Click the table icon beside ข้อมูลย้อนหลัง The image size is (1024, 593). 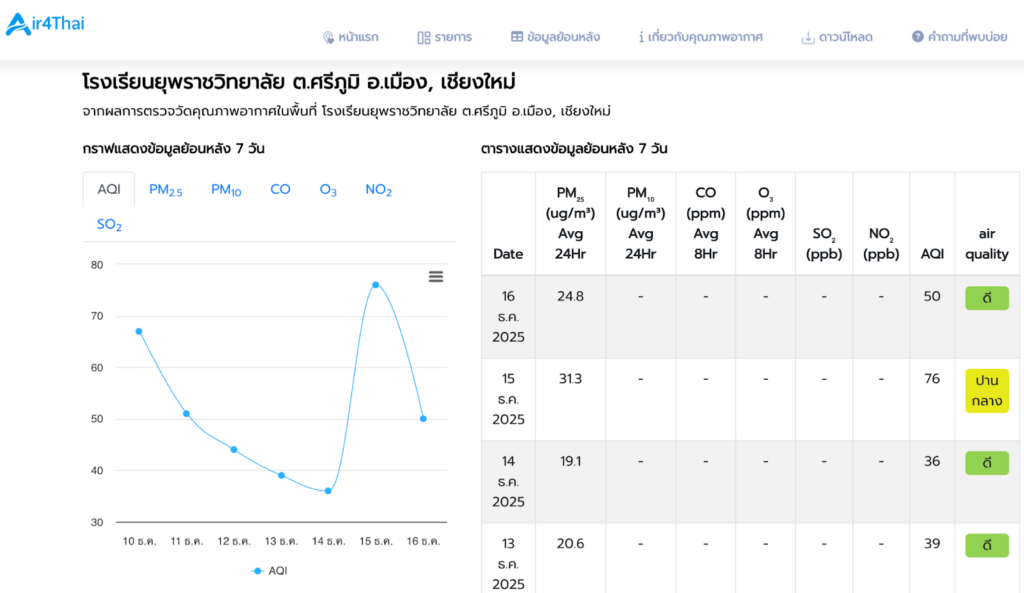click(x=516, y=37)
